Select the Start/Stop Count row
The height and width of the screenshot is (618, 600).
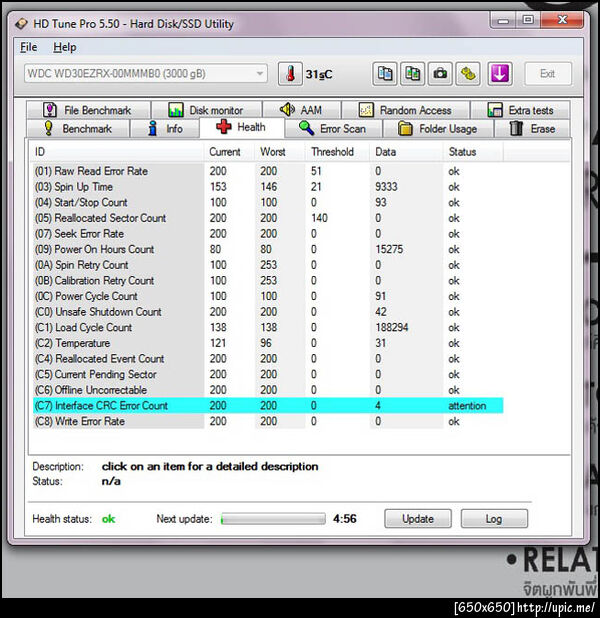(268, 203)
